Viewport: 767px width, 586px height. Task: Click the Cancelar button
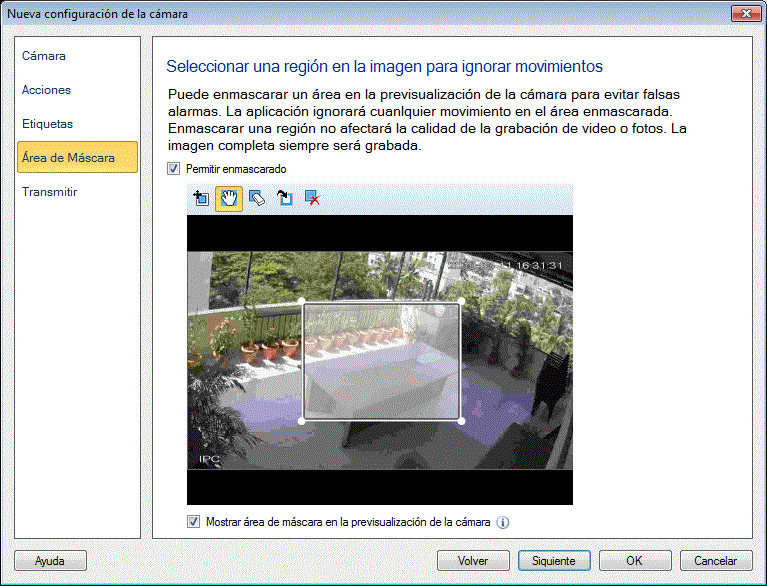click(x=716, y=561)
